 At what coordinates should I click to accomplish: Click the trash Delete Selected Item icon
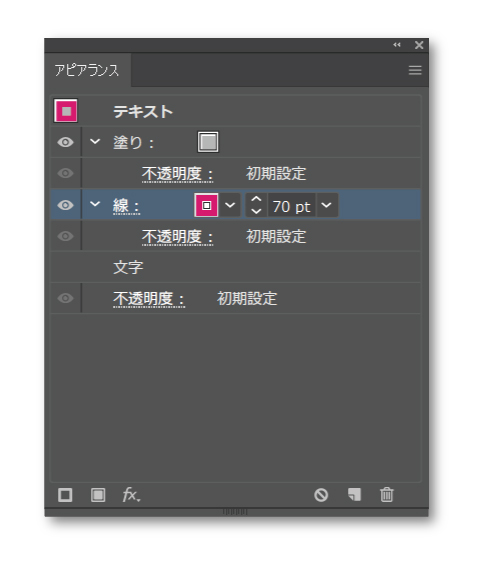387,495
